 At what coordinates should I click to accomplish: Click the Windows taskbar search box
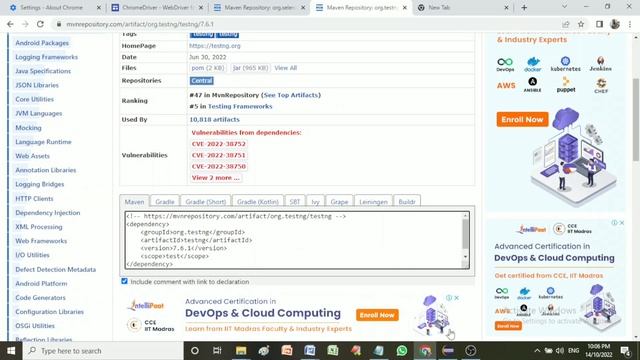pos(103,351)
